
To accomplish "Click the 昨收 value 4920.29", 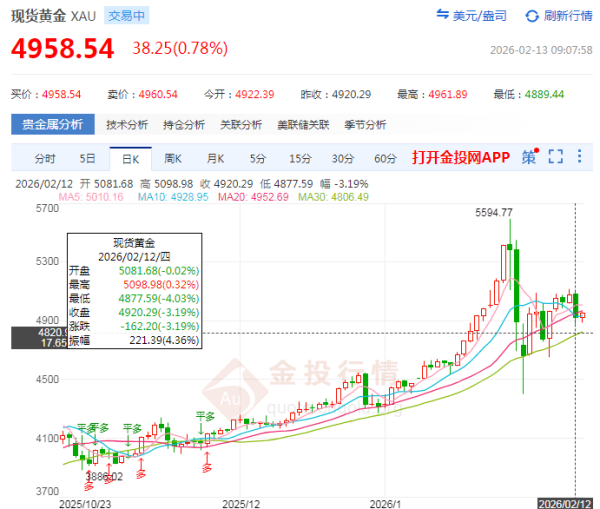I will (351, 94).
